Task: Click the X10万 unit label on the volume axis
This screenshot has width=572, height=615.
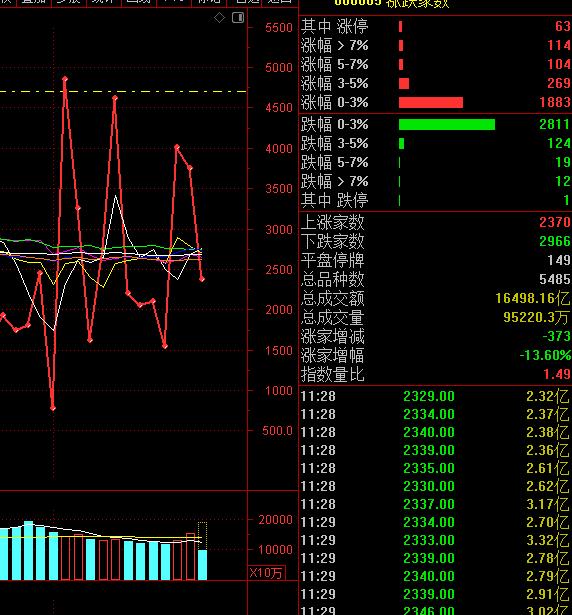Action: [266, 573]
